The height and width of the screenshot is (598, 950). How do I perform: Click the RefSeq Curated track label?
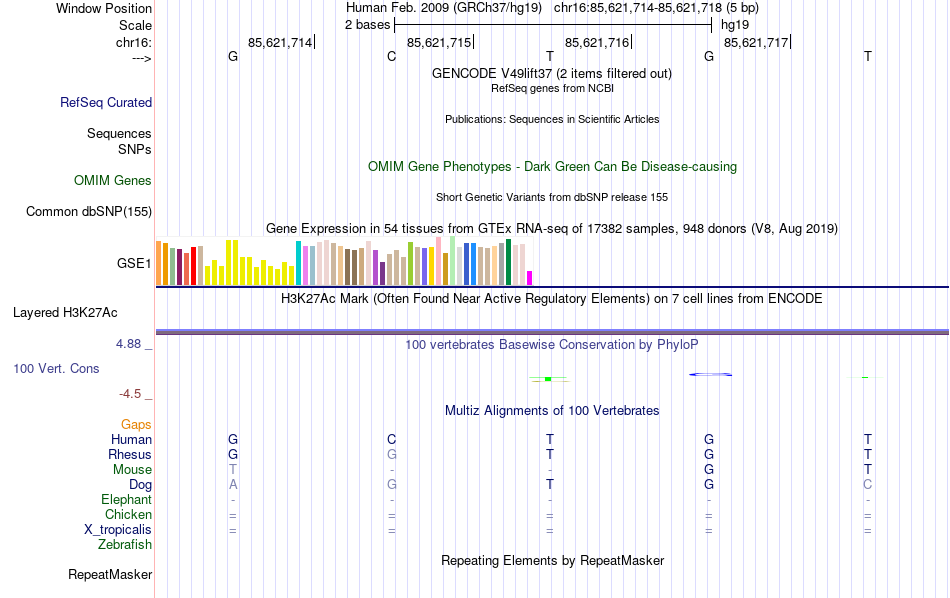click(106, 102)
